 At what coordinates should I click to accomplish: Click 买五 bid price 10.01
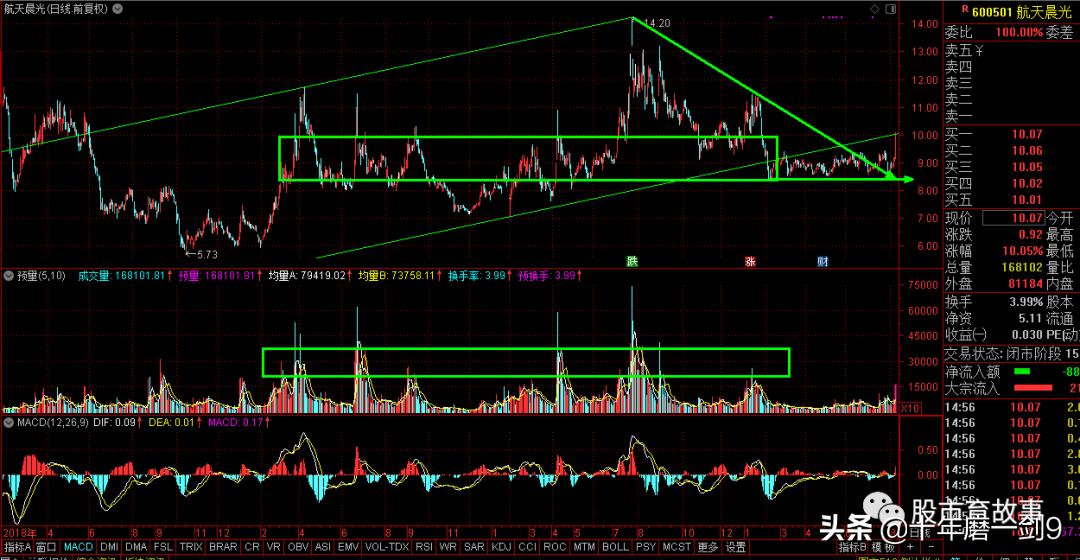pos(1026,200)
